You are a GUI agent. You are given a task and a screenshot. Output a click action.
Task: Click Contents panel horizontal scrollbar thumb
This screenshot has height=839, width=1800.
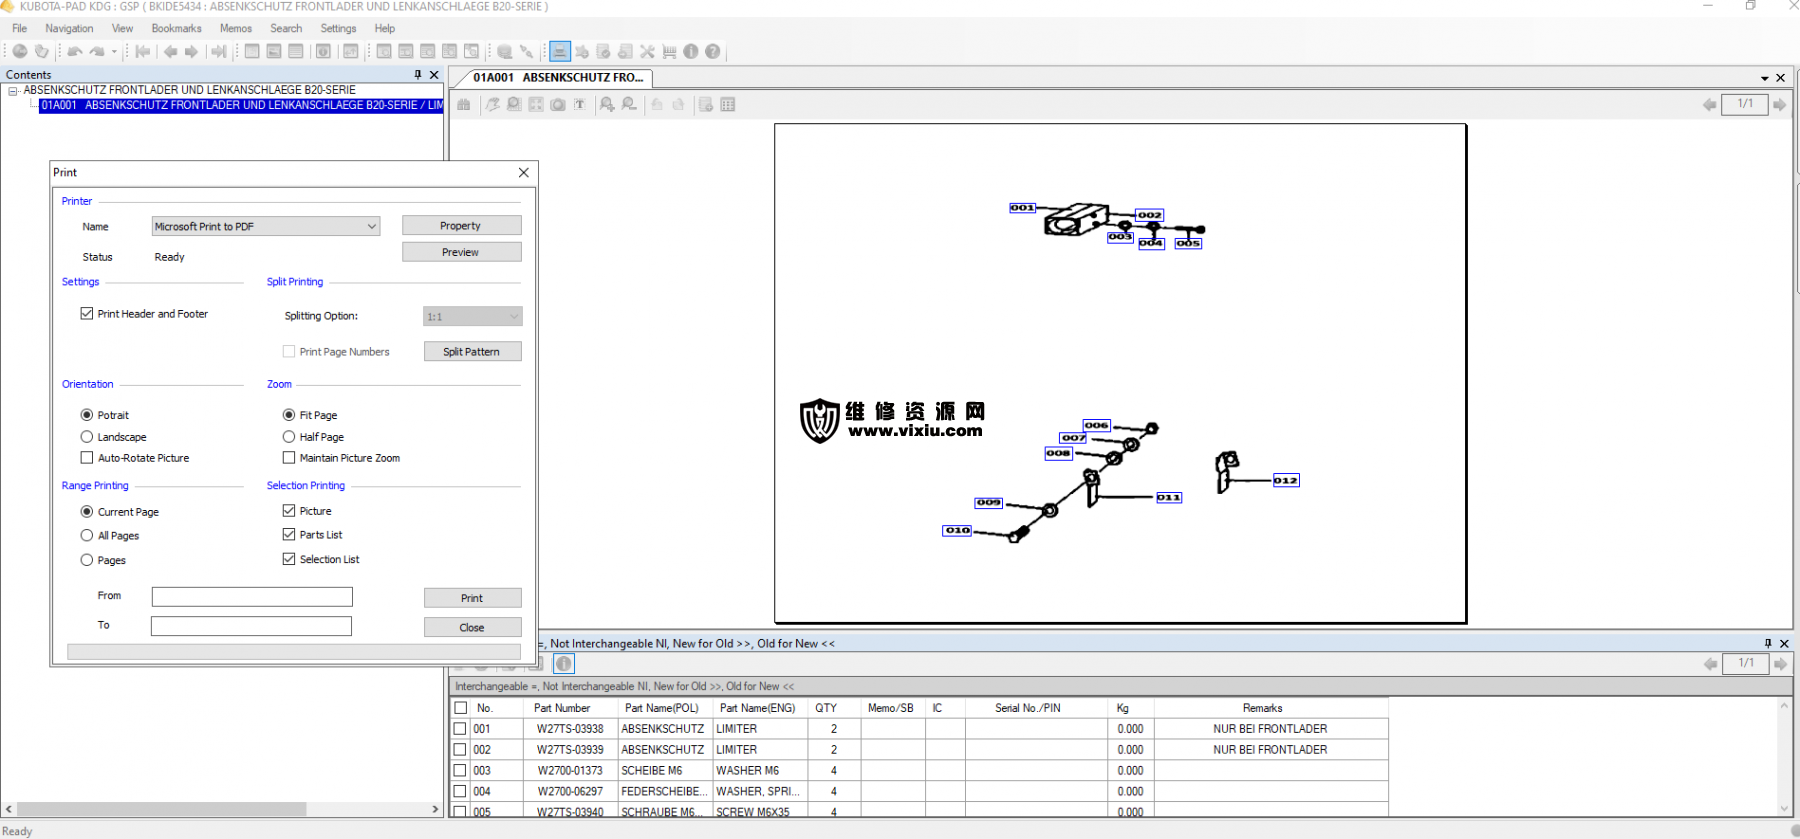161,809
